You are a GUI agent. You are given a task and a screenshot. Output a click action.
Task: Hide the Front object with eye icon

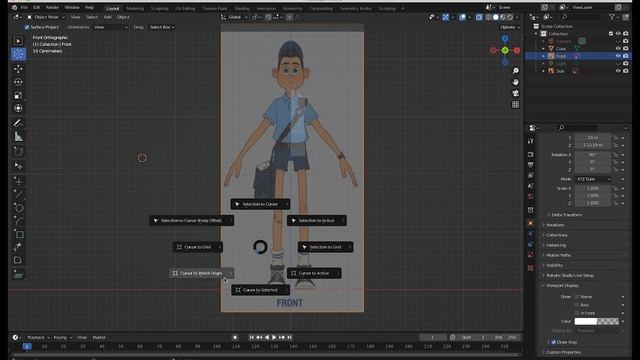[x=618, y=56]
